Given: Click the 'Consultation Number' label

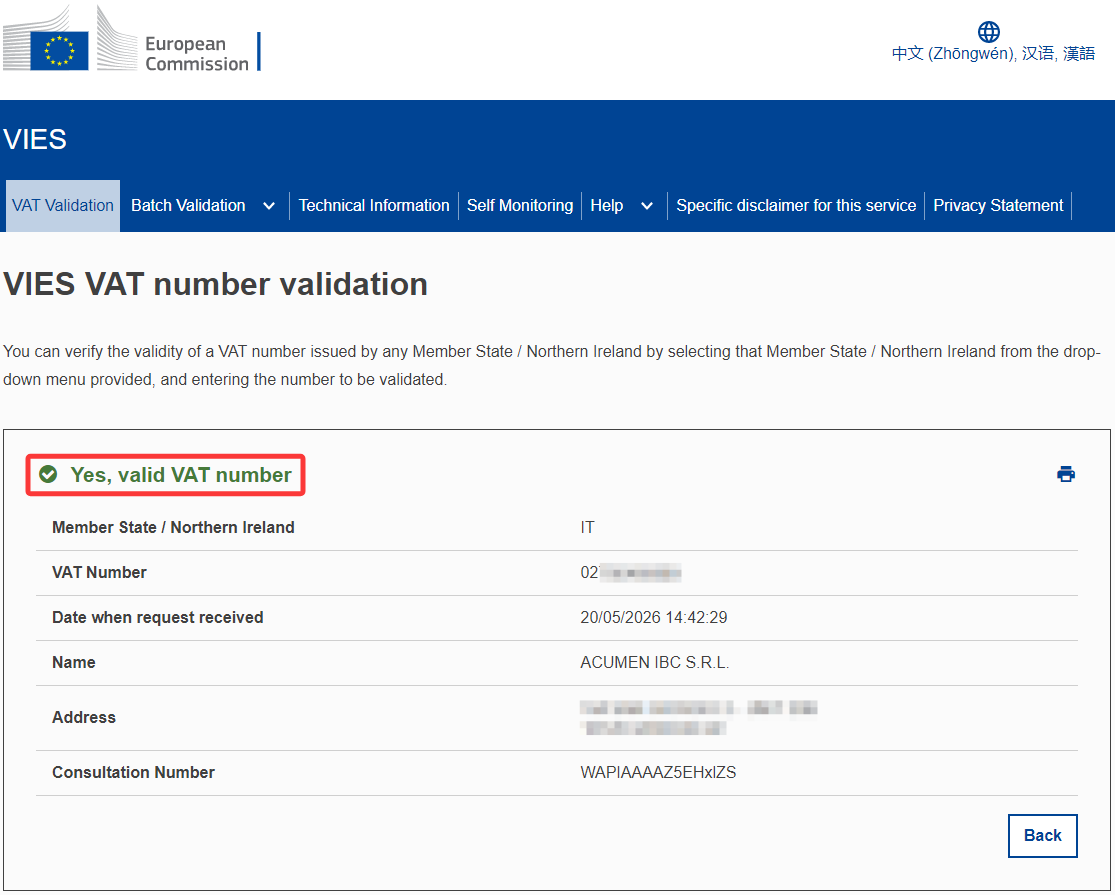Looking at the screenshot, I should (133, 773).
